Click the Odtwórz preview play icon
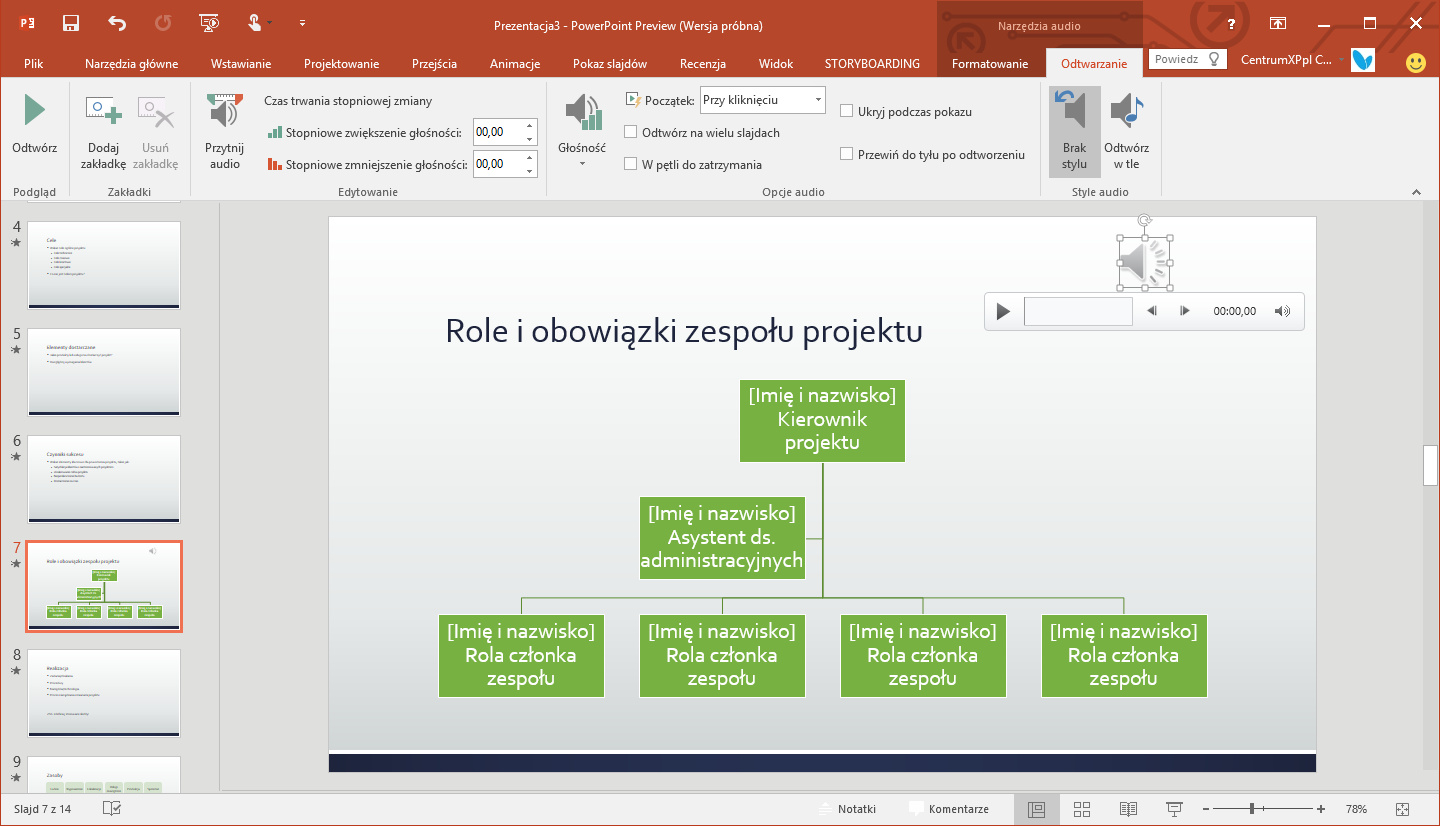 pos(34,111)
